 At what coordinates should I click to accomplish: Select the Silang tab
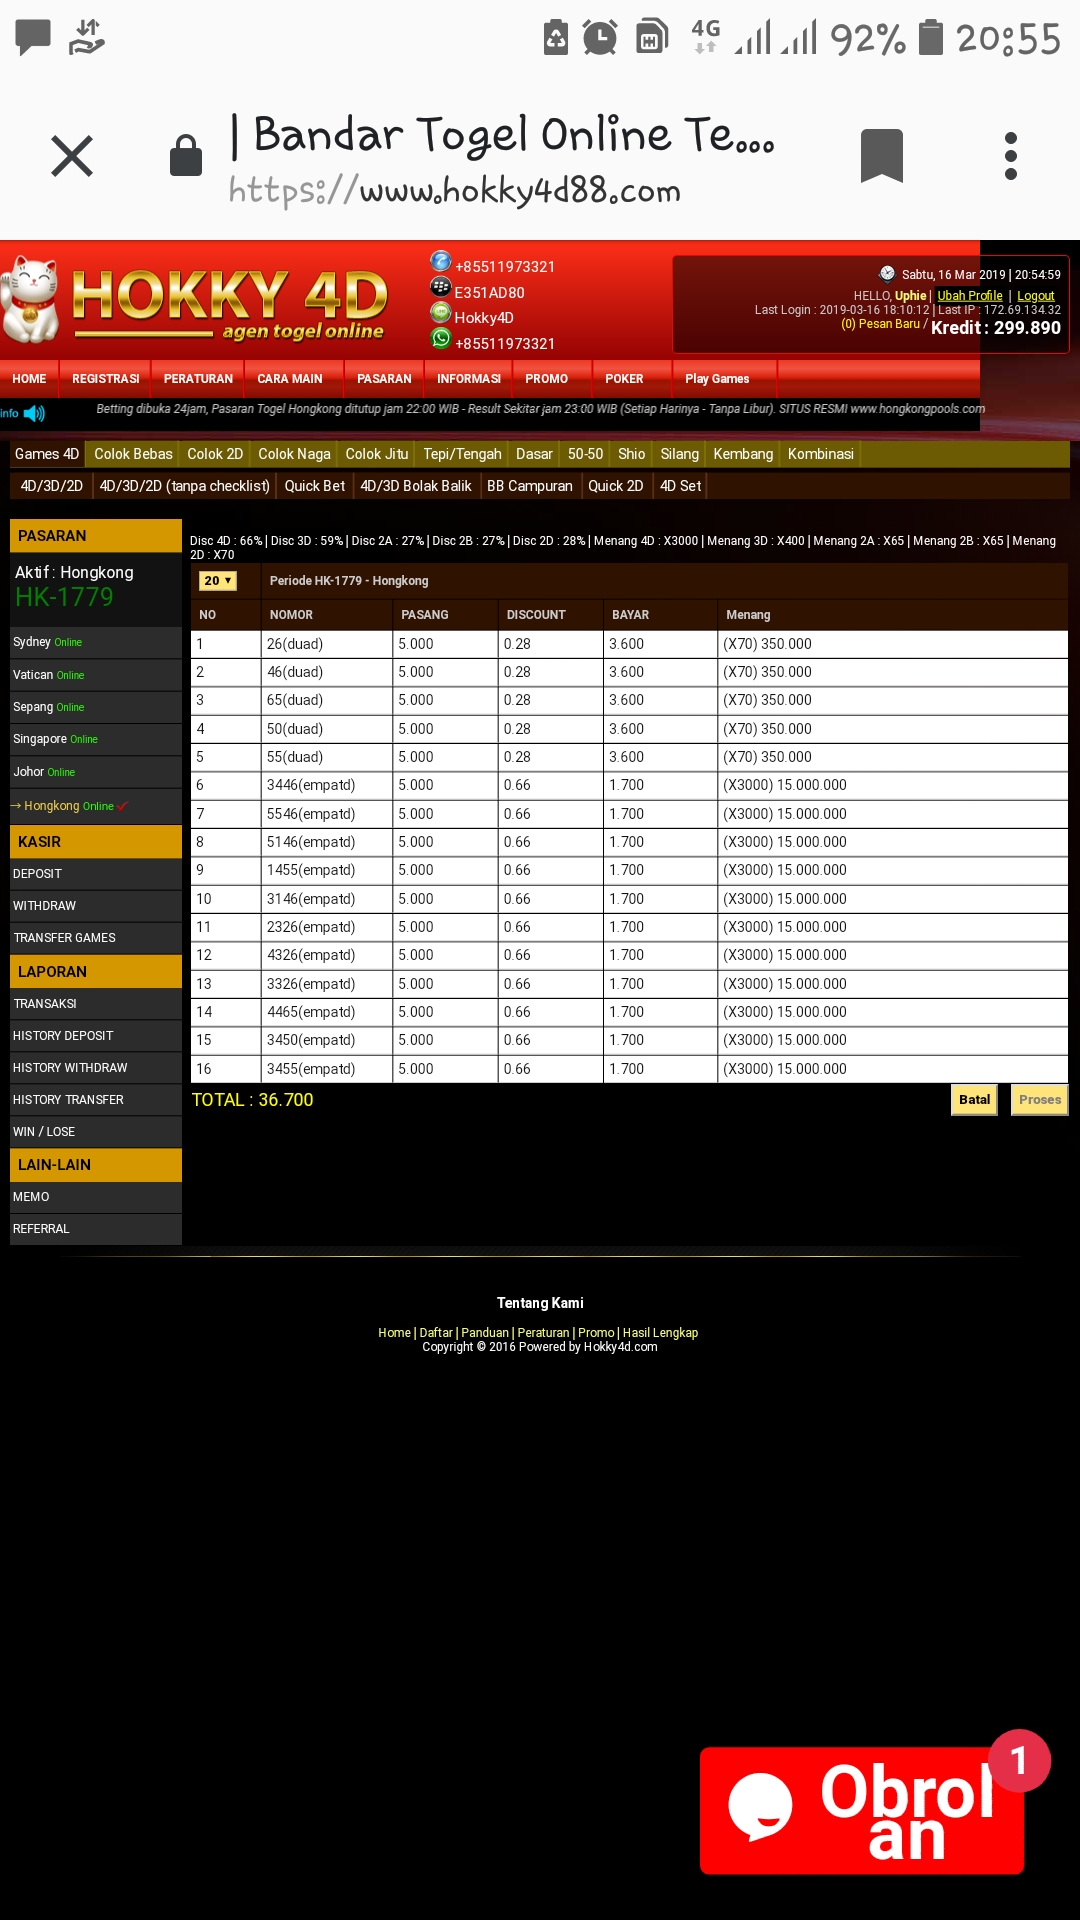click(679, 454)
